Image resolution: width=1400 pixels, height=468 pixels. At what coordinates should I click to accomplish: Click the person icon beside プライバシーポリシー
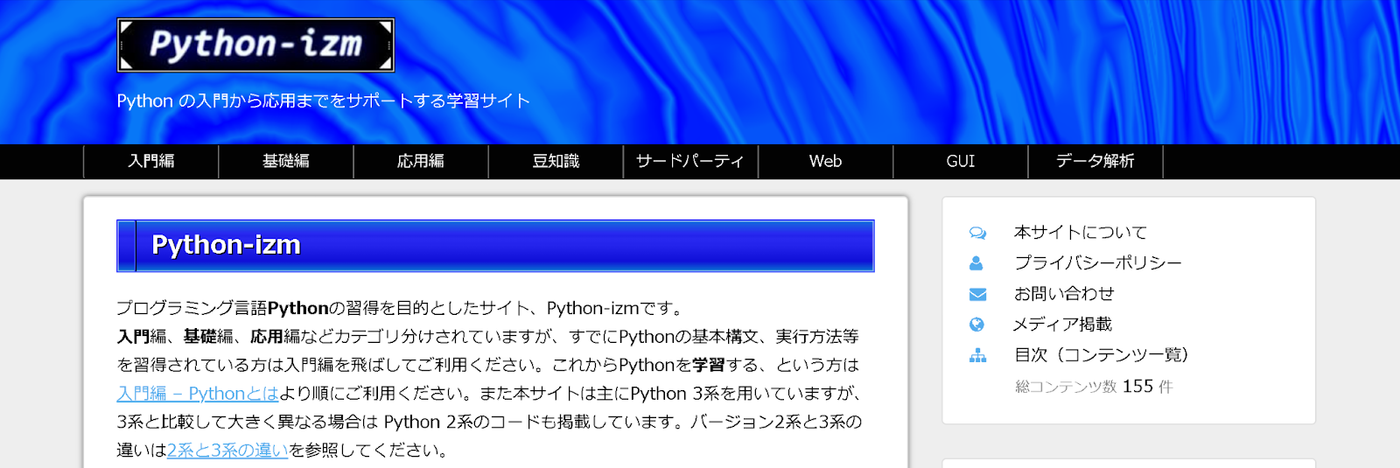[x=977, y=263]
